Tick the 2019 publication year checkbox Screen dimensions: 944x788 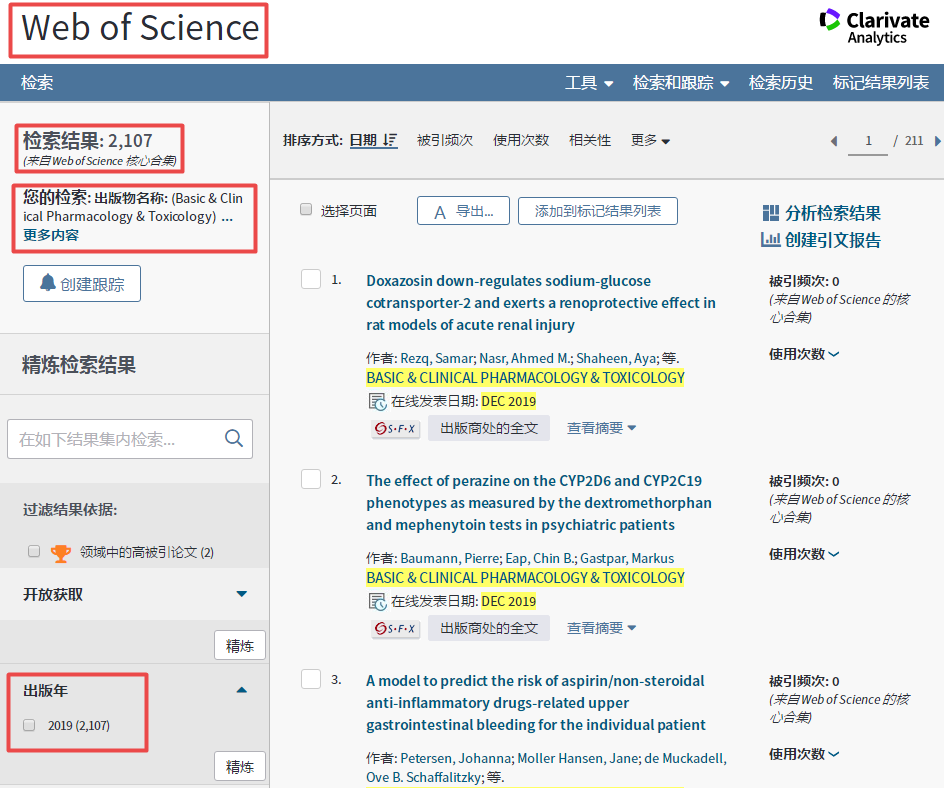point(30,725)
